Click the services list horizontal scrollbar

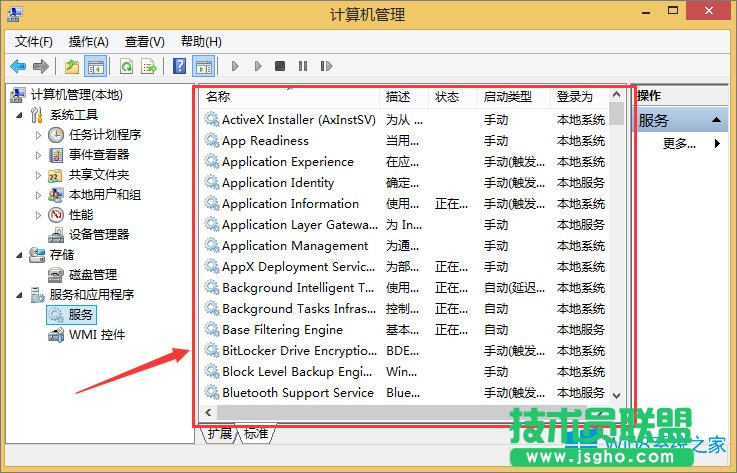[400, 412]
